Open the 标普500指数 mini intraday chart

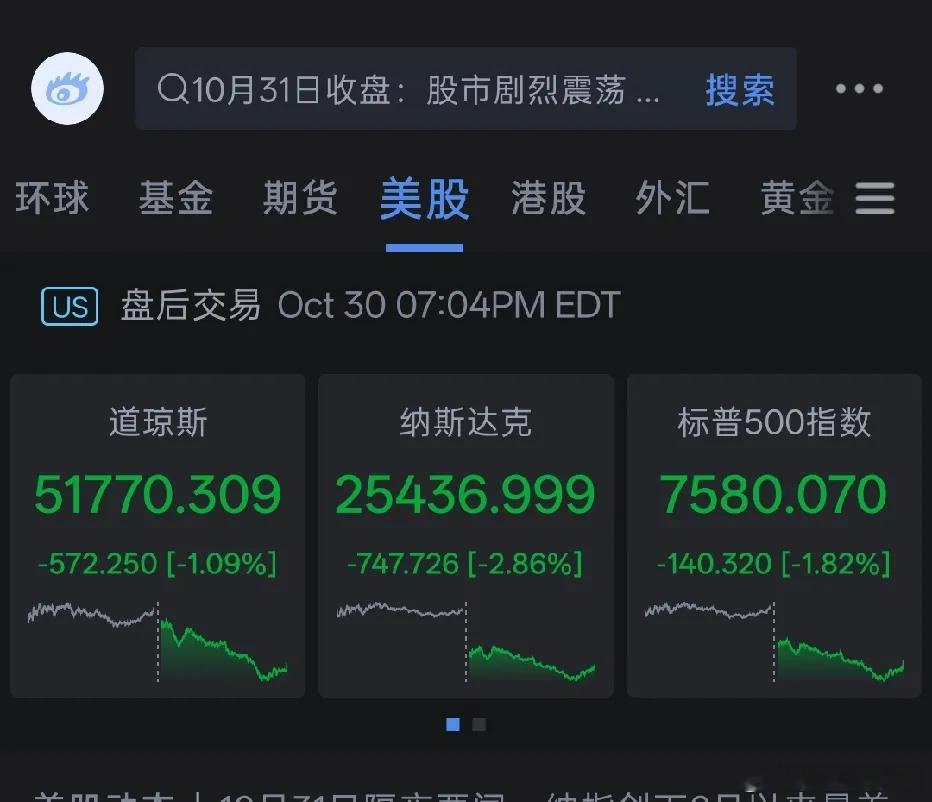pos(774,642)
